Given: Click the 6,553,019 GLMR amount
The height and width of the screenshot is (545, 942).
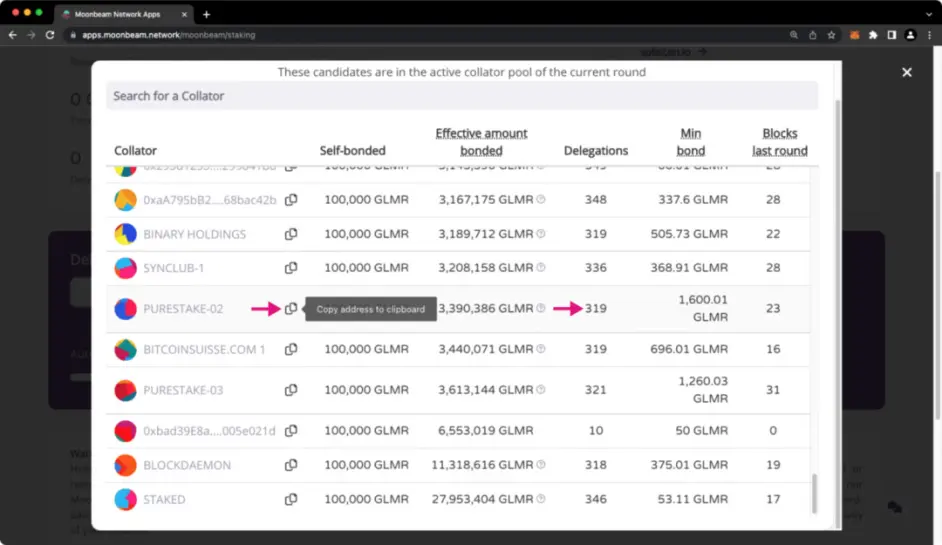Looking at the screenshot, I should (485, 430).
